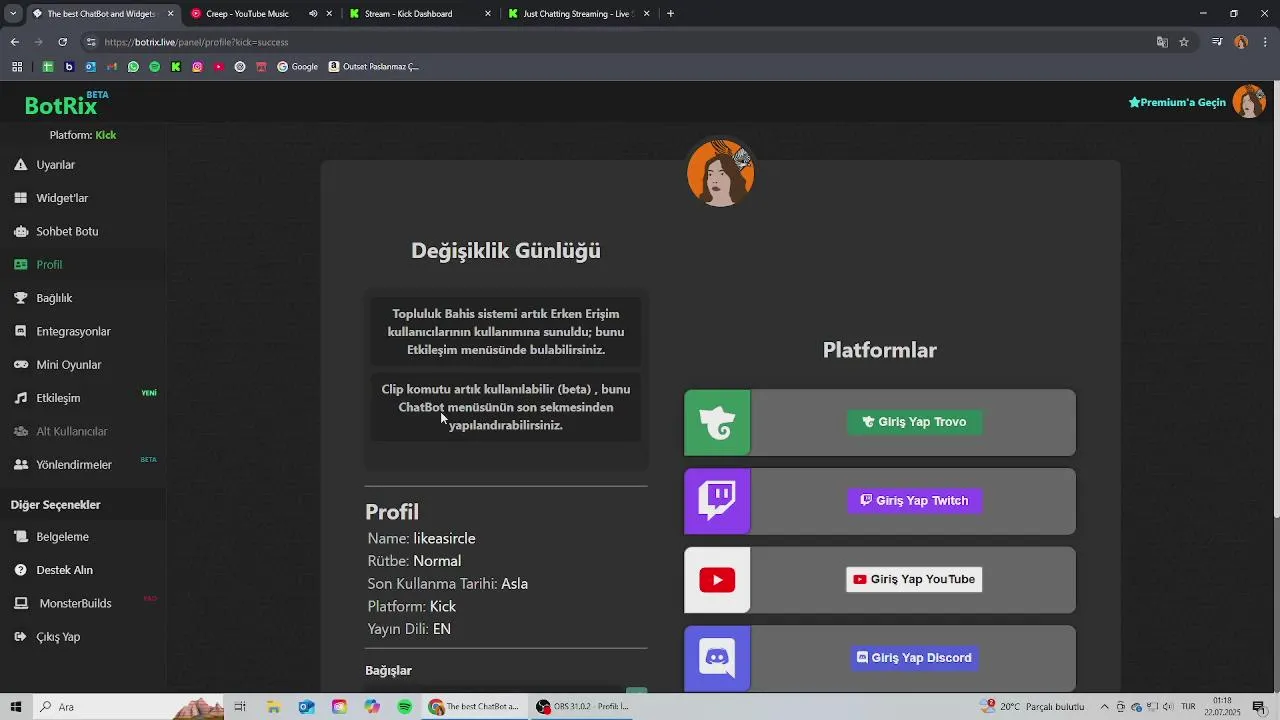Open the Spotify bookmark
This screenshot has width=1280, height=720.
154,67
